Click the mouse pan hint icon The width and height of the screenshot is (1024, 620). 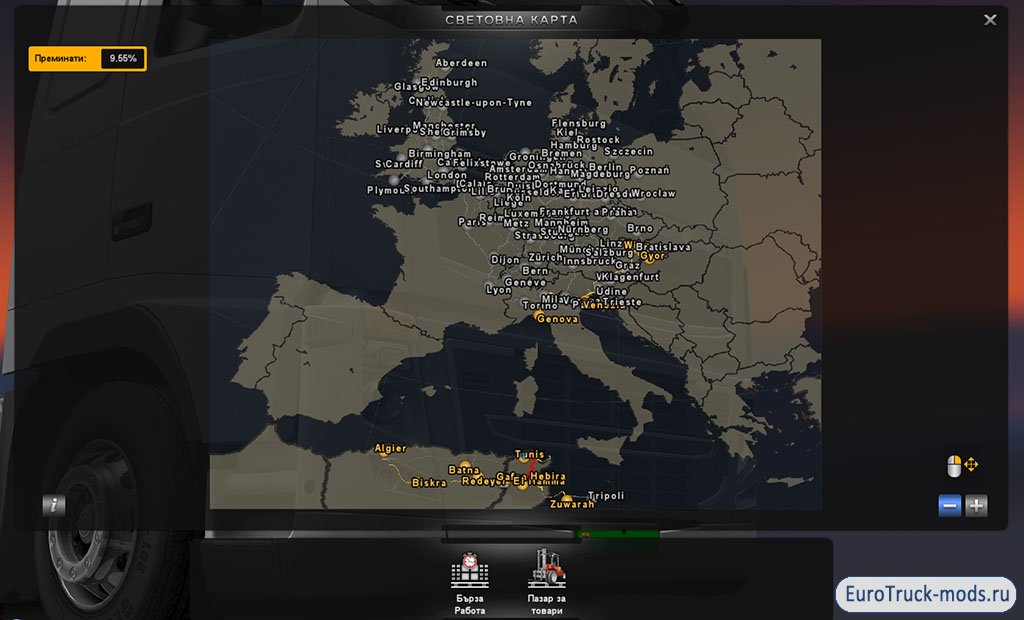click(963, 466)
